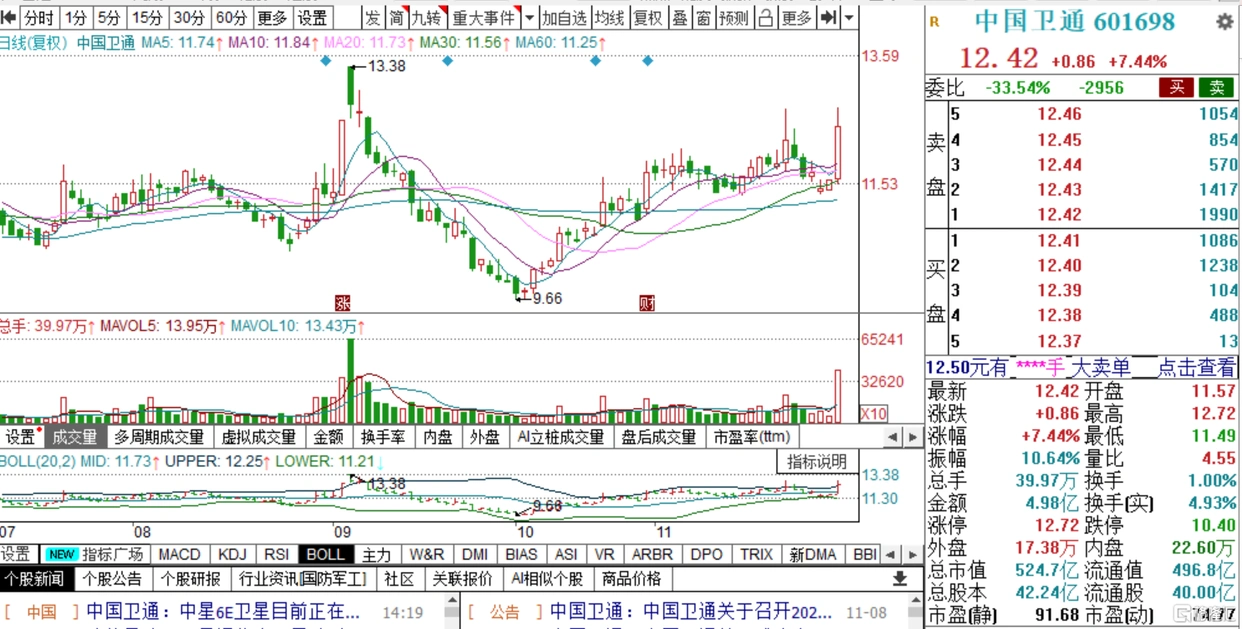Open the dropdown arrow after 重大事件

(x=529, y=18)
